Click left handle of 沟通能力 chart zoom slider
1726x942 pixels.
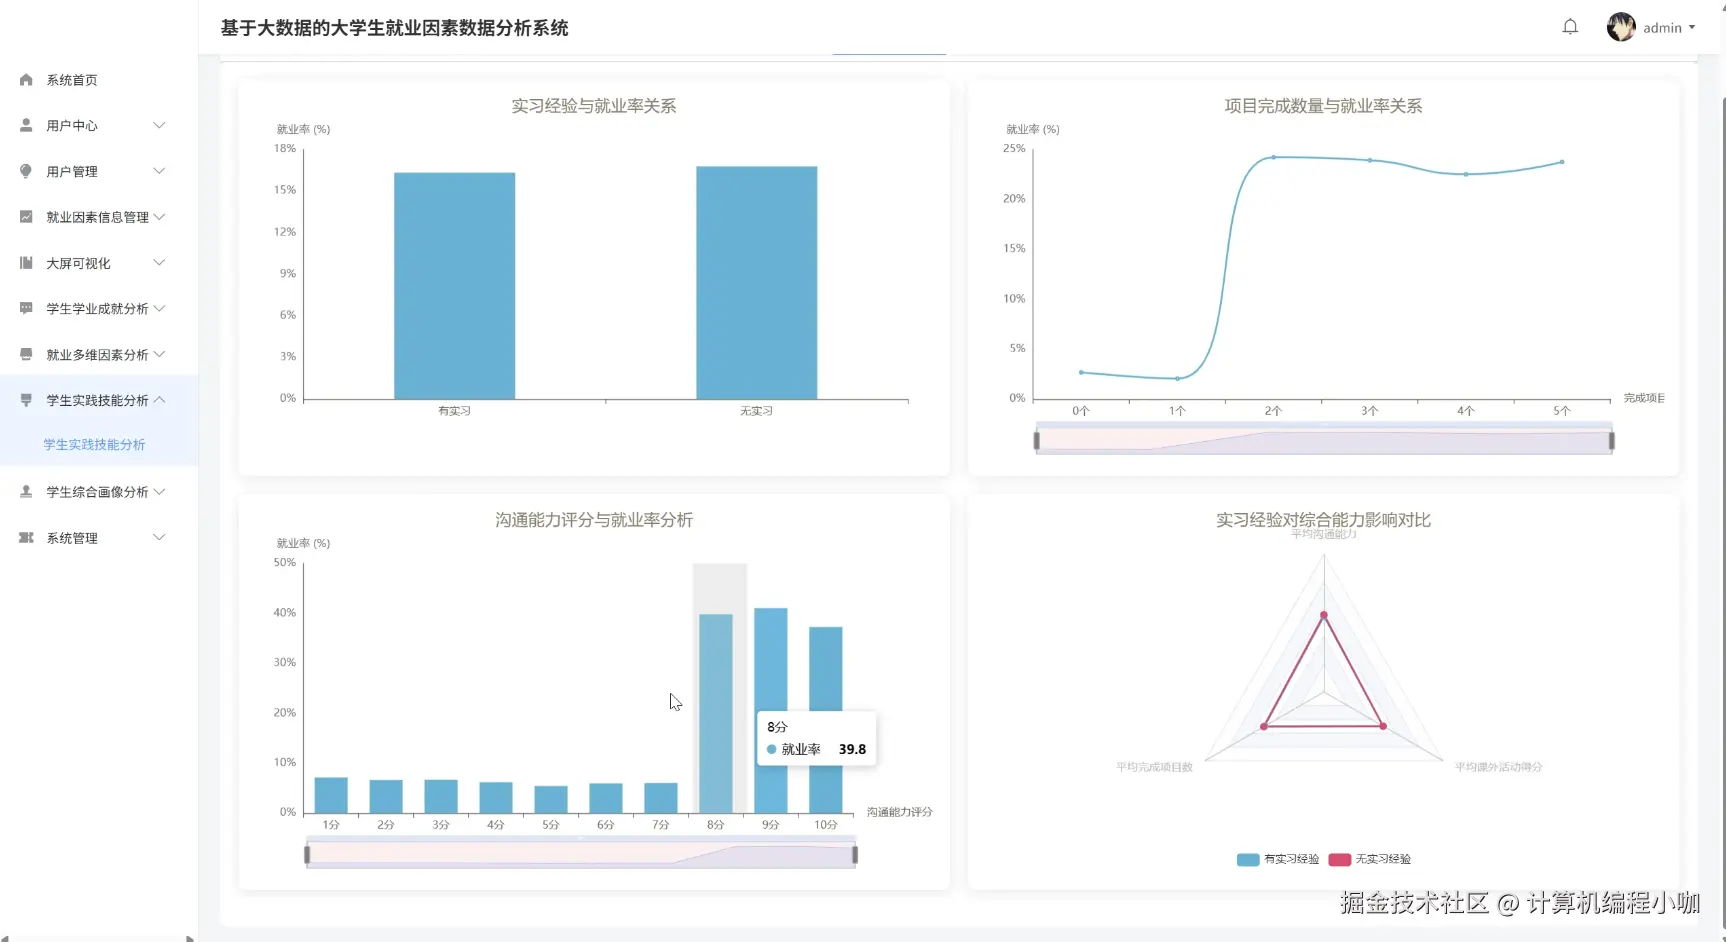click(307, 854)
